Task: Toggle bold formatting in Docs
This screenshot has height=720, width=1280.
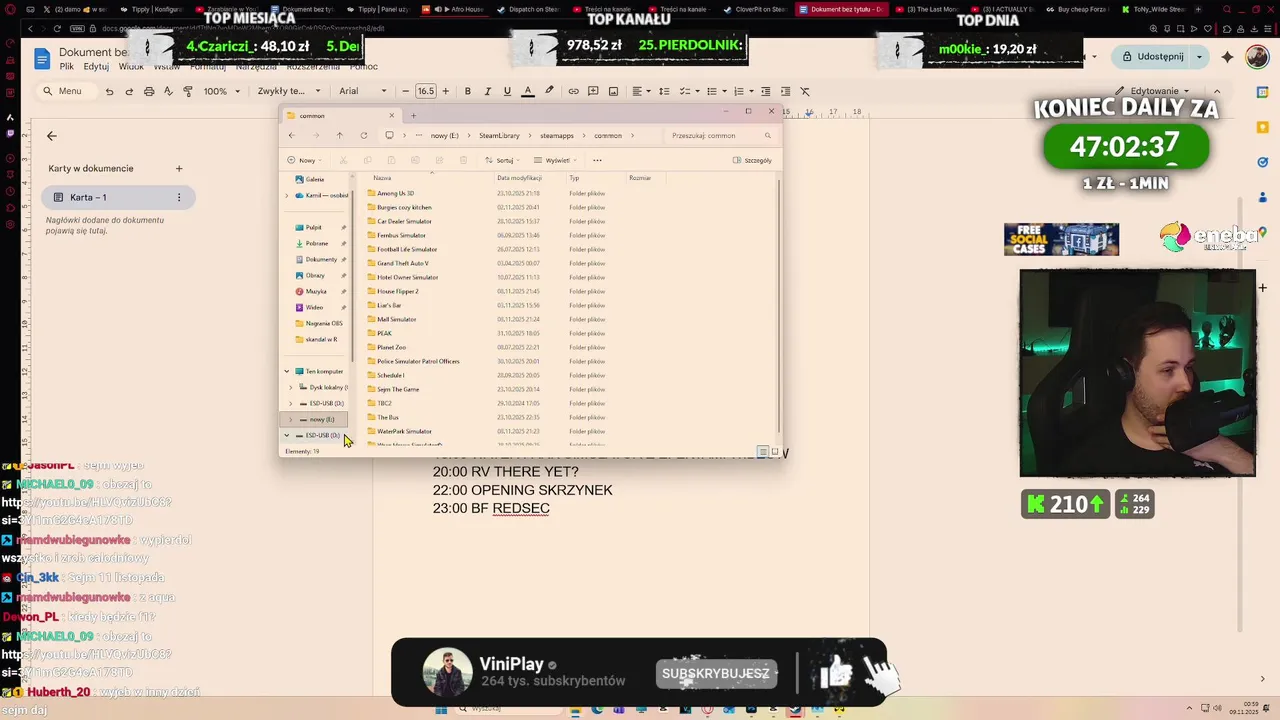Action: (467, 91)
